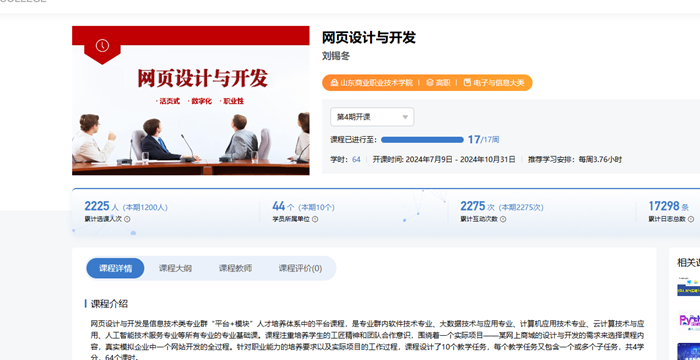
Task: Click the 17/17周 progress text
Action: click(483, 140)
